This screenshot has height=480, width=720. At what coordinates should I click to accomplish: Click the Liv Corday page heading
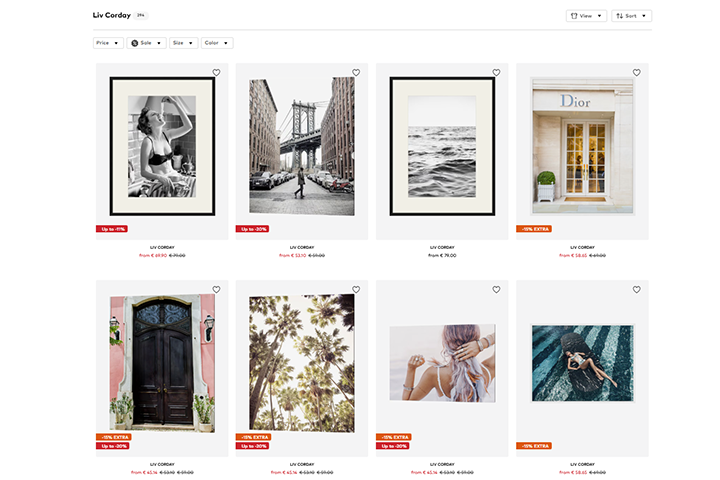pyautogui.click(x=112, y=15)
